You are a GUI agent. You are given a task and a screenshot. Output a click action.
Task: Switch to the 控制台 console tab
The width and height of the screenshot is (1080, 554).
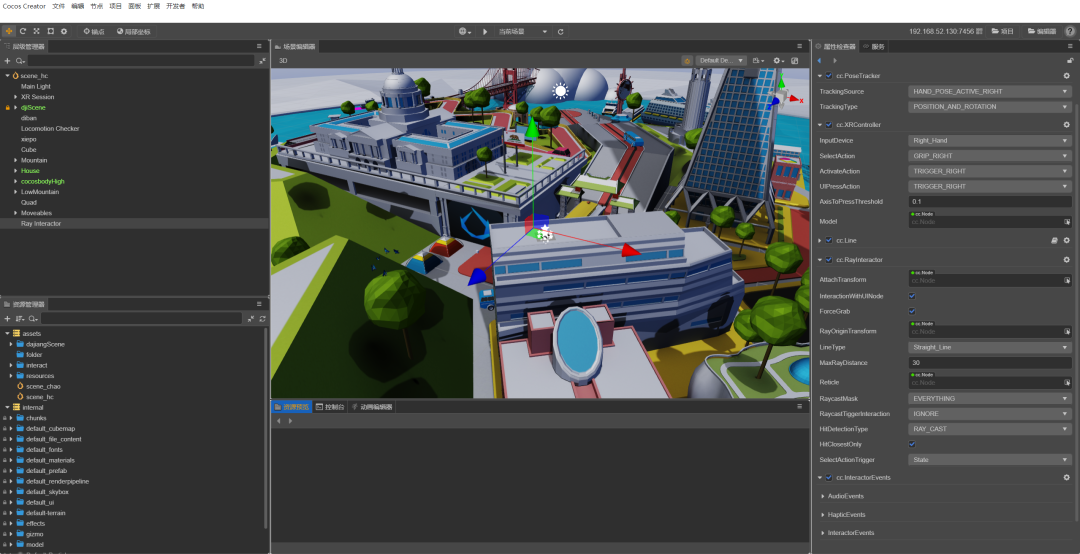pyautogui.click(x=330, y=407)
